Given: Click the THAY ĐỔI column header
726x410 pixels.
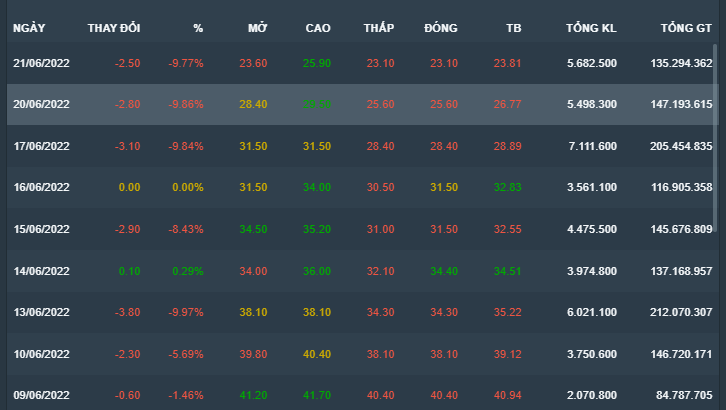Looking at the screenshot, I should pos(114,28).
